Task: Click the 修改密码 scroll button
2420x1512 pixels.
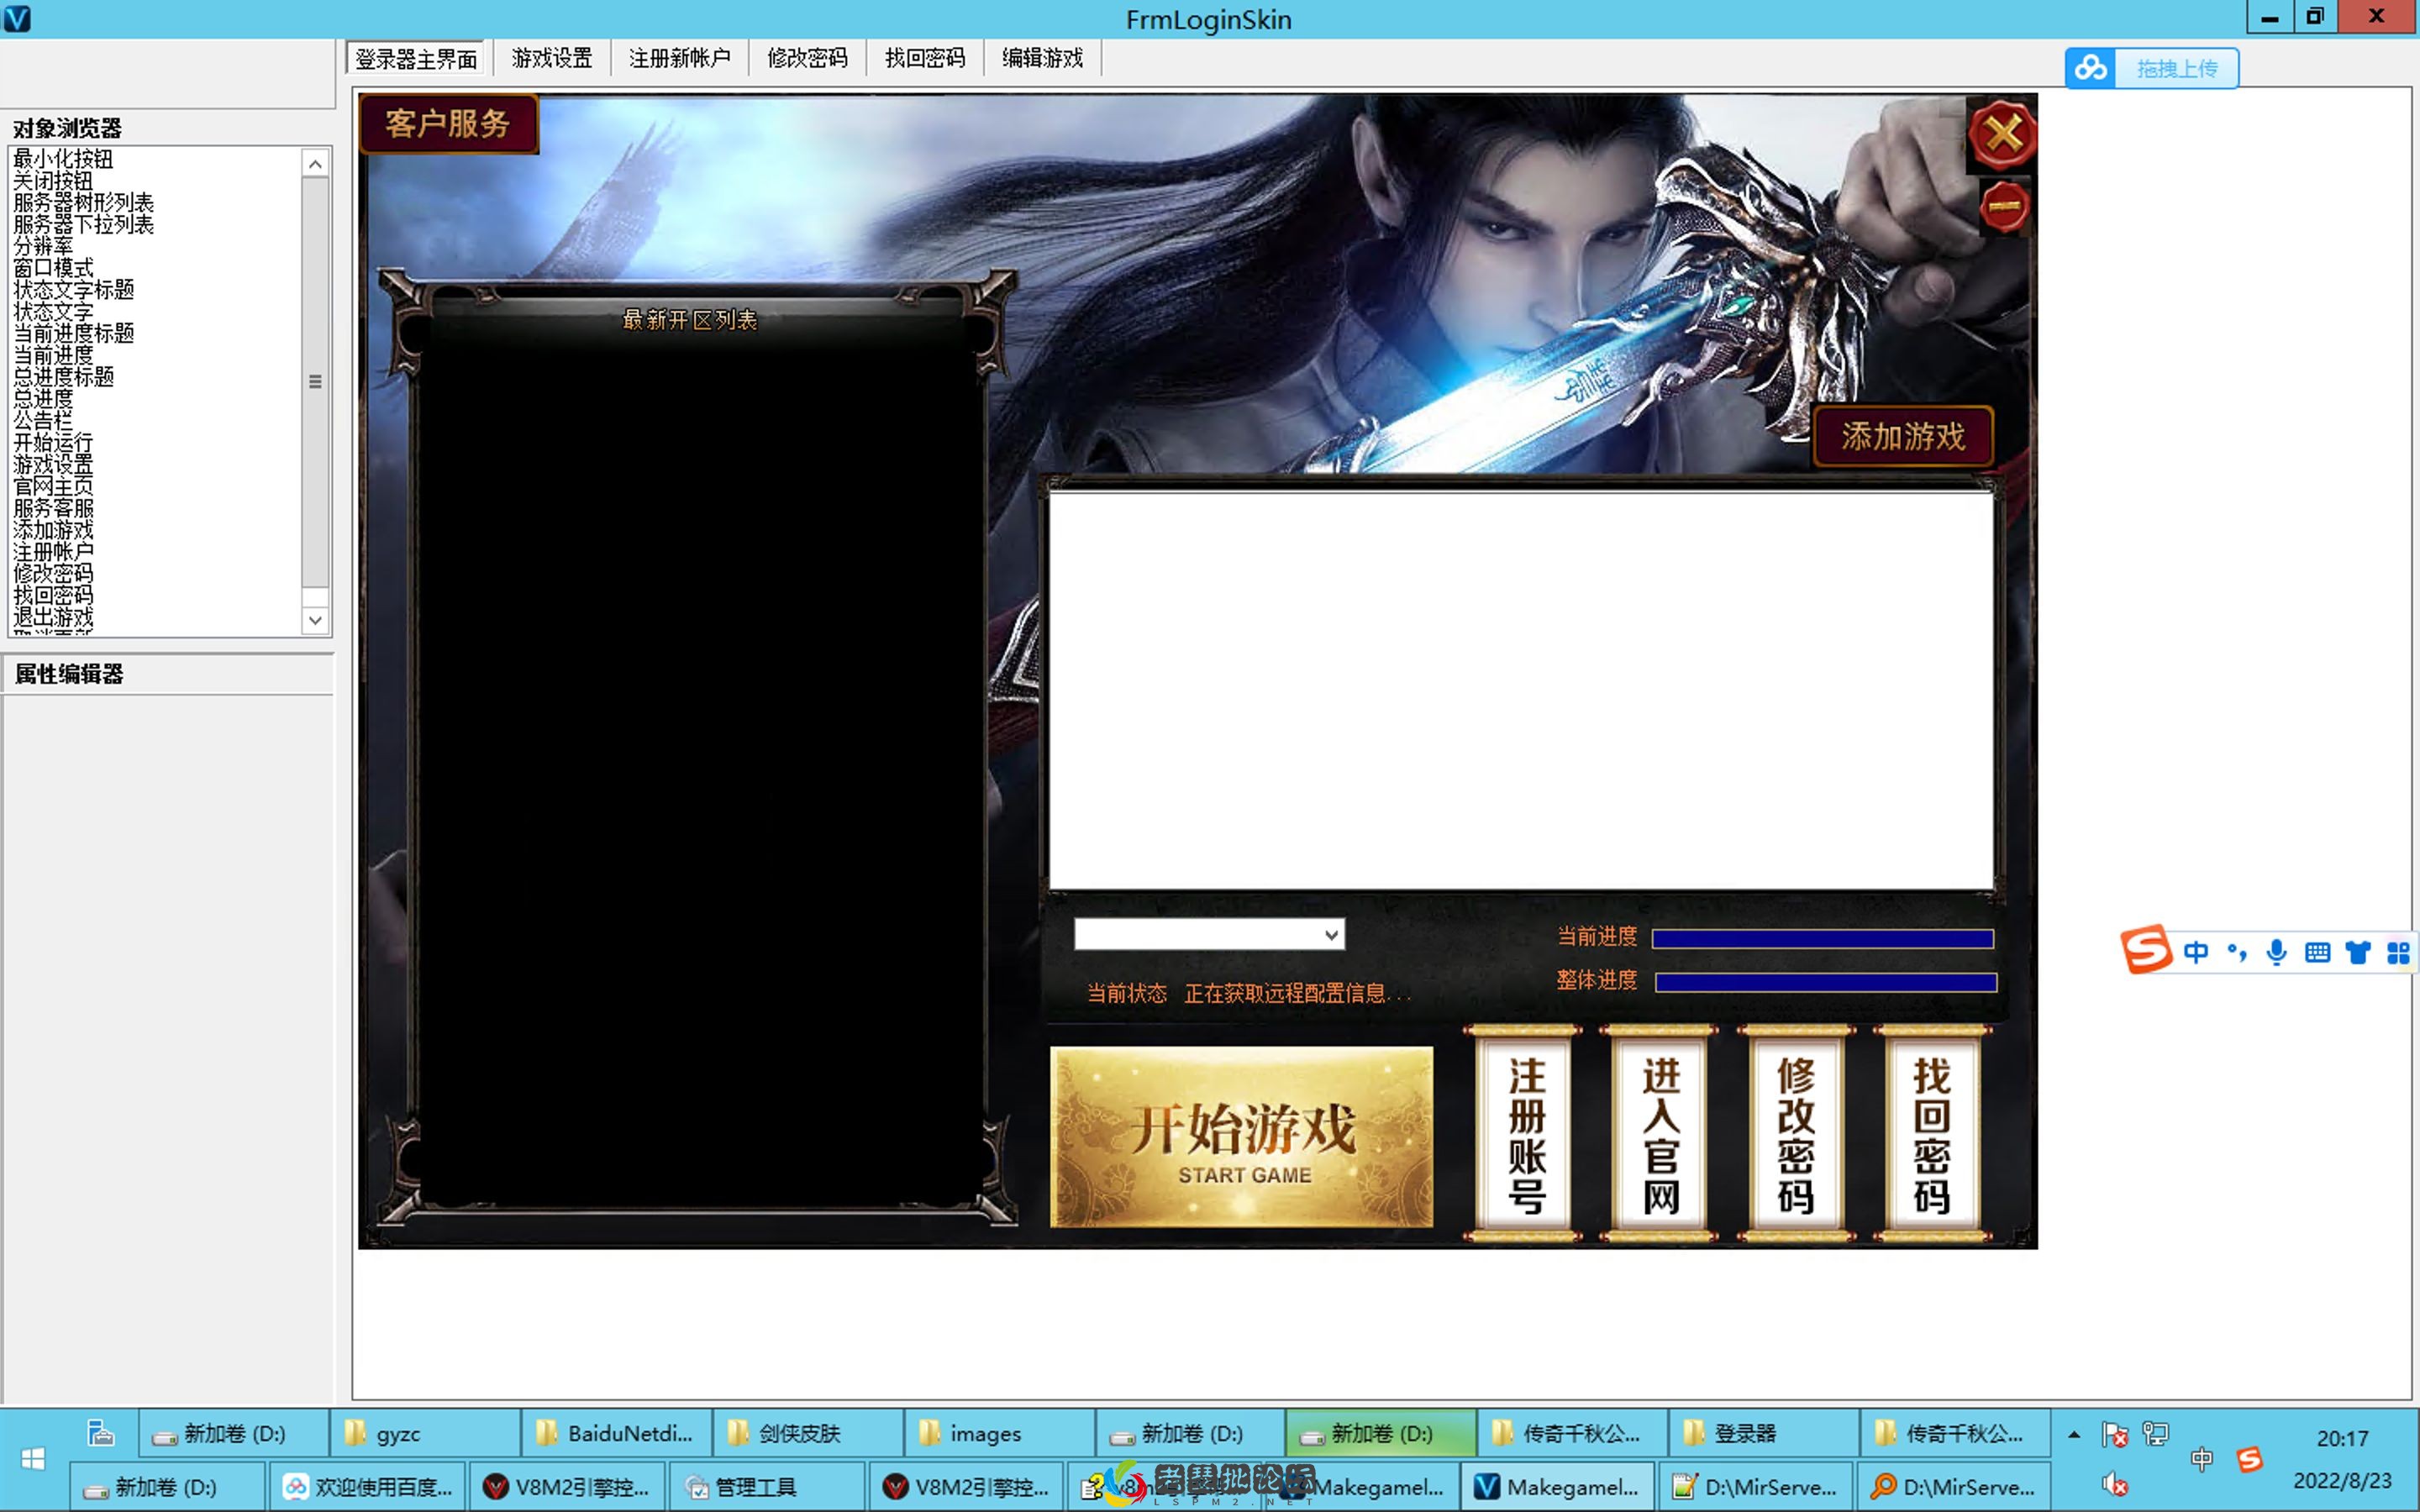Action: click(1796, 1133)
